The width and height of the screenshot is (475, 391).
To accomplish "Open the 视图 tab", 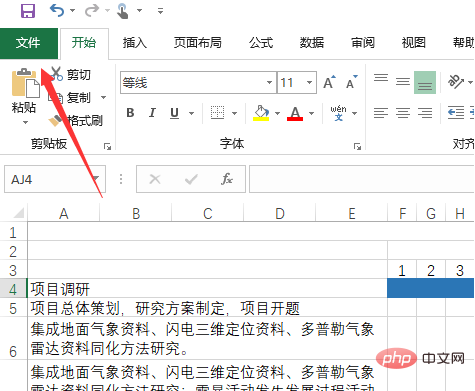I will click(413, 43).
